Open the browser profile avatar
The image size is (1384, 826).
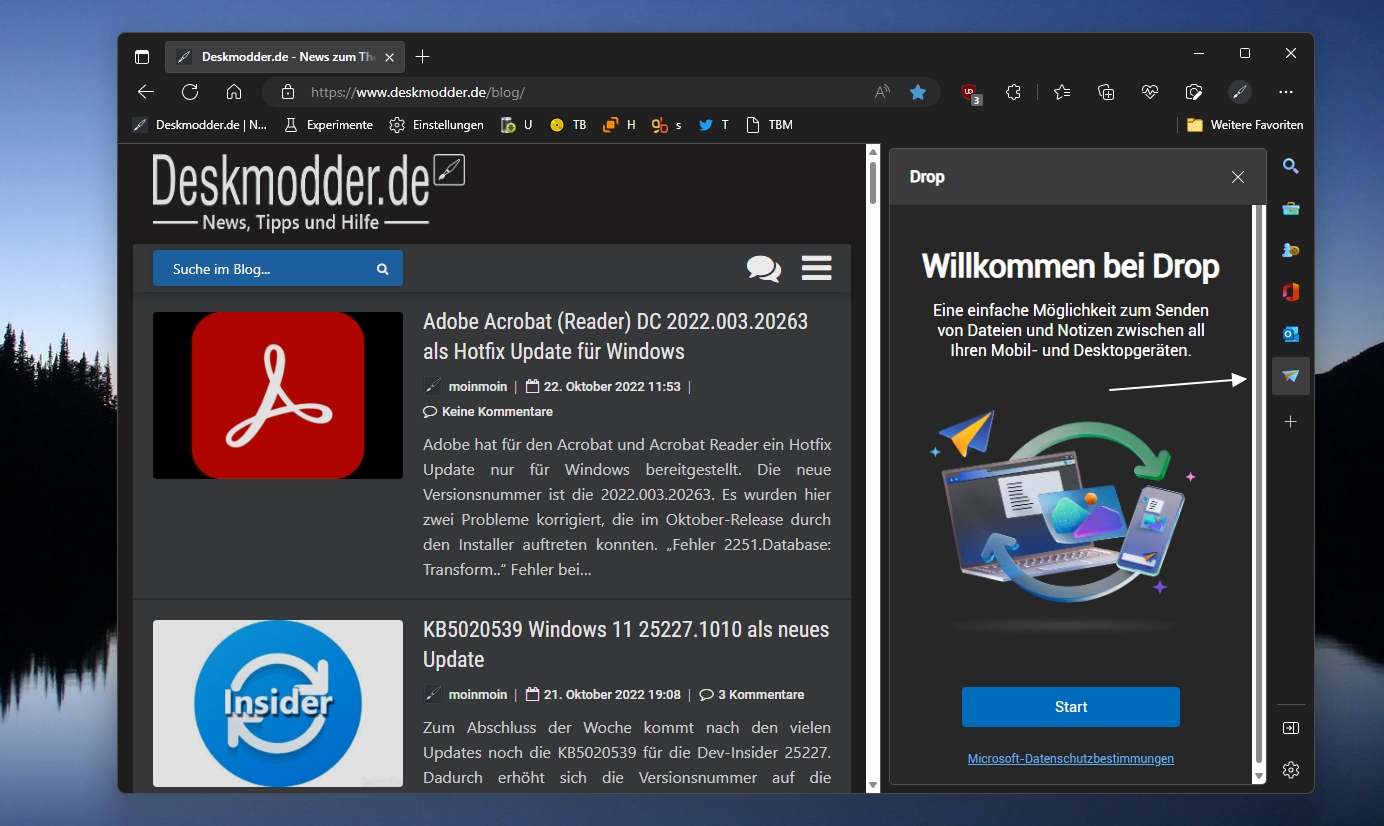(x=1240, y=92)
